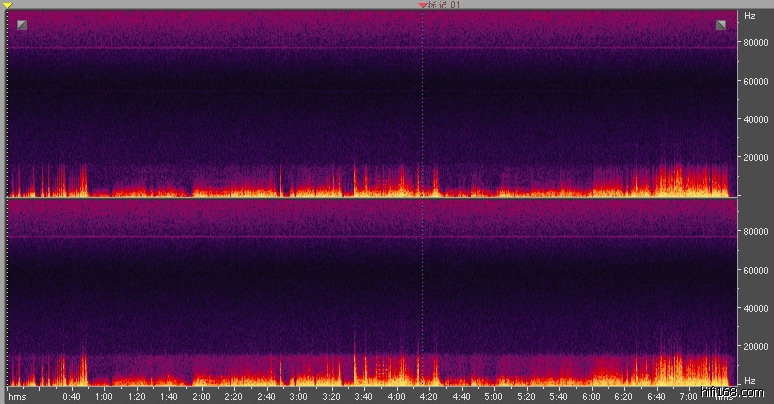Click the 3:40 mark on the timeline
This screenshot has width=774, height=404.
point(364,396)
